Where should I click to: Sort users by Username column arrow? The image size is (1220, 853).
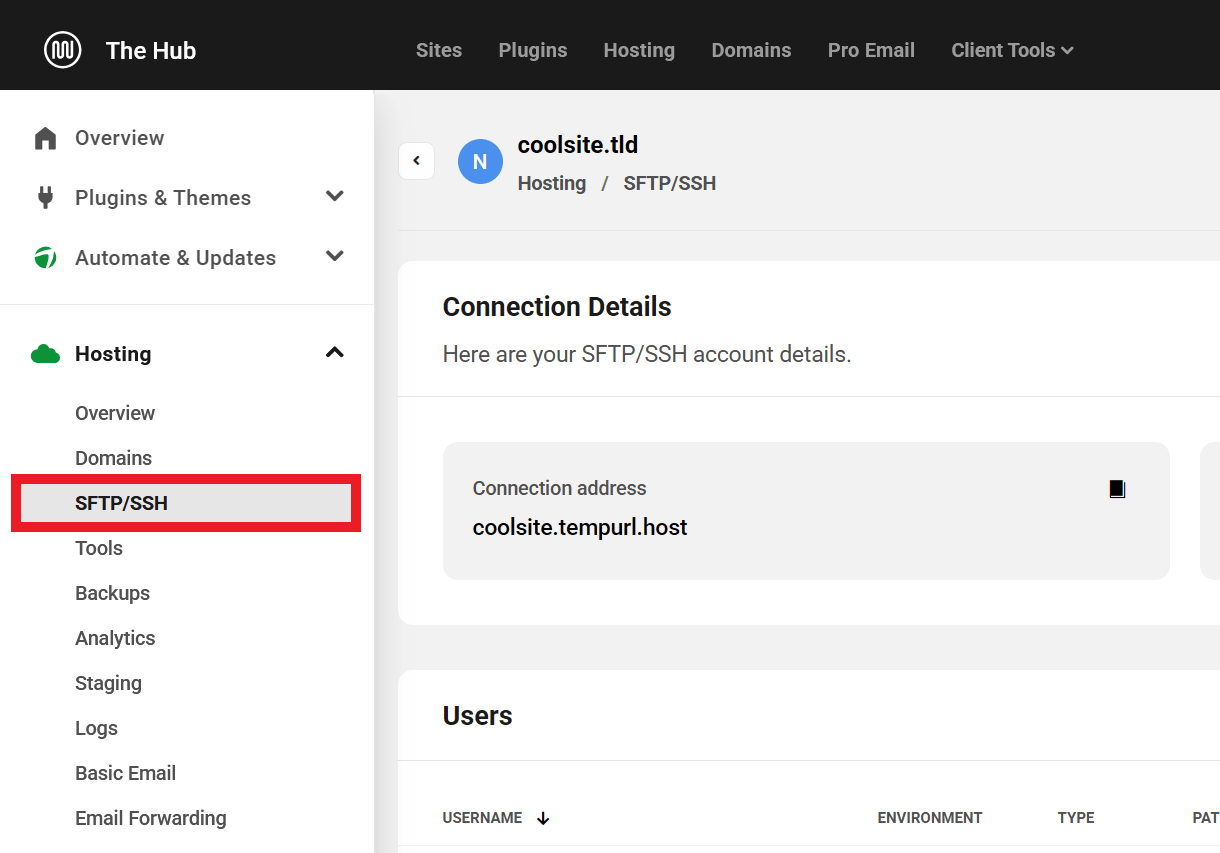[x=543, y=818]
